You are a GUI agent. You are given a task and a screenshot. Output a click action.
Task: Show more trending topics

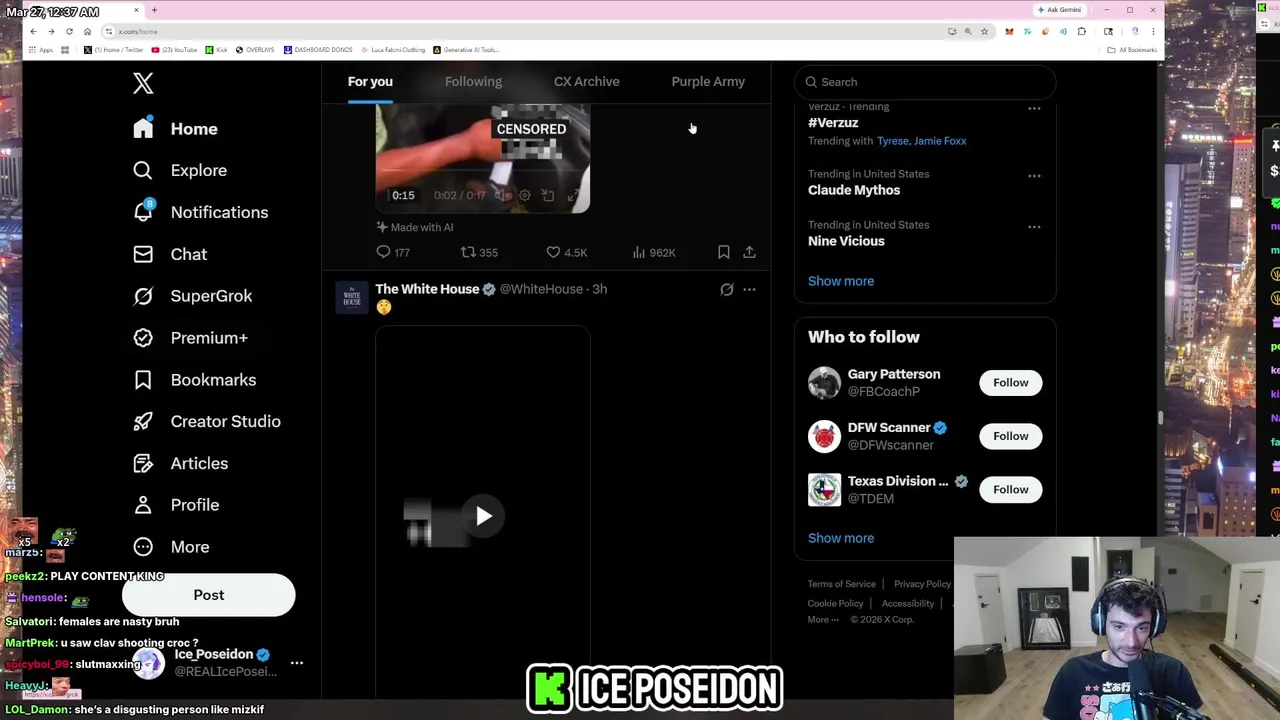pyautogui.click(x=841, y=281)
